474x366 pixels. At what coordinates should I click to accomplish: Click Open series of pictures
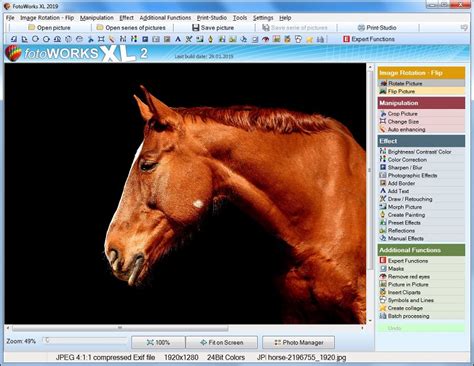131,28
